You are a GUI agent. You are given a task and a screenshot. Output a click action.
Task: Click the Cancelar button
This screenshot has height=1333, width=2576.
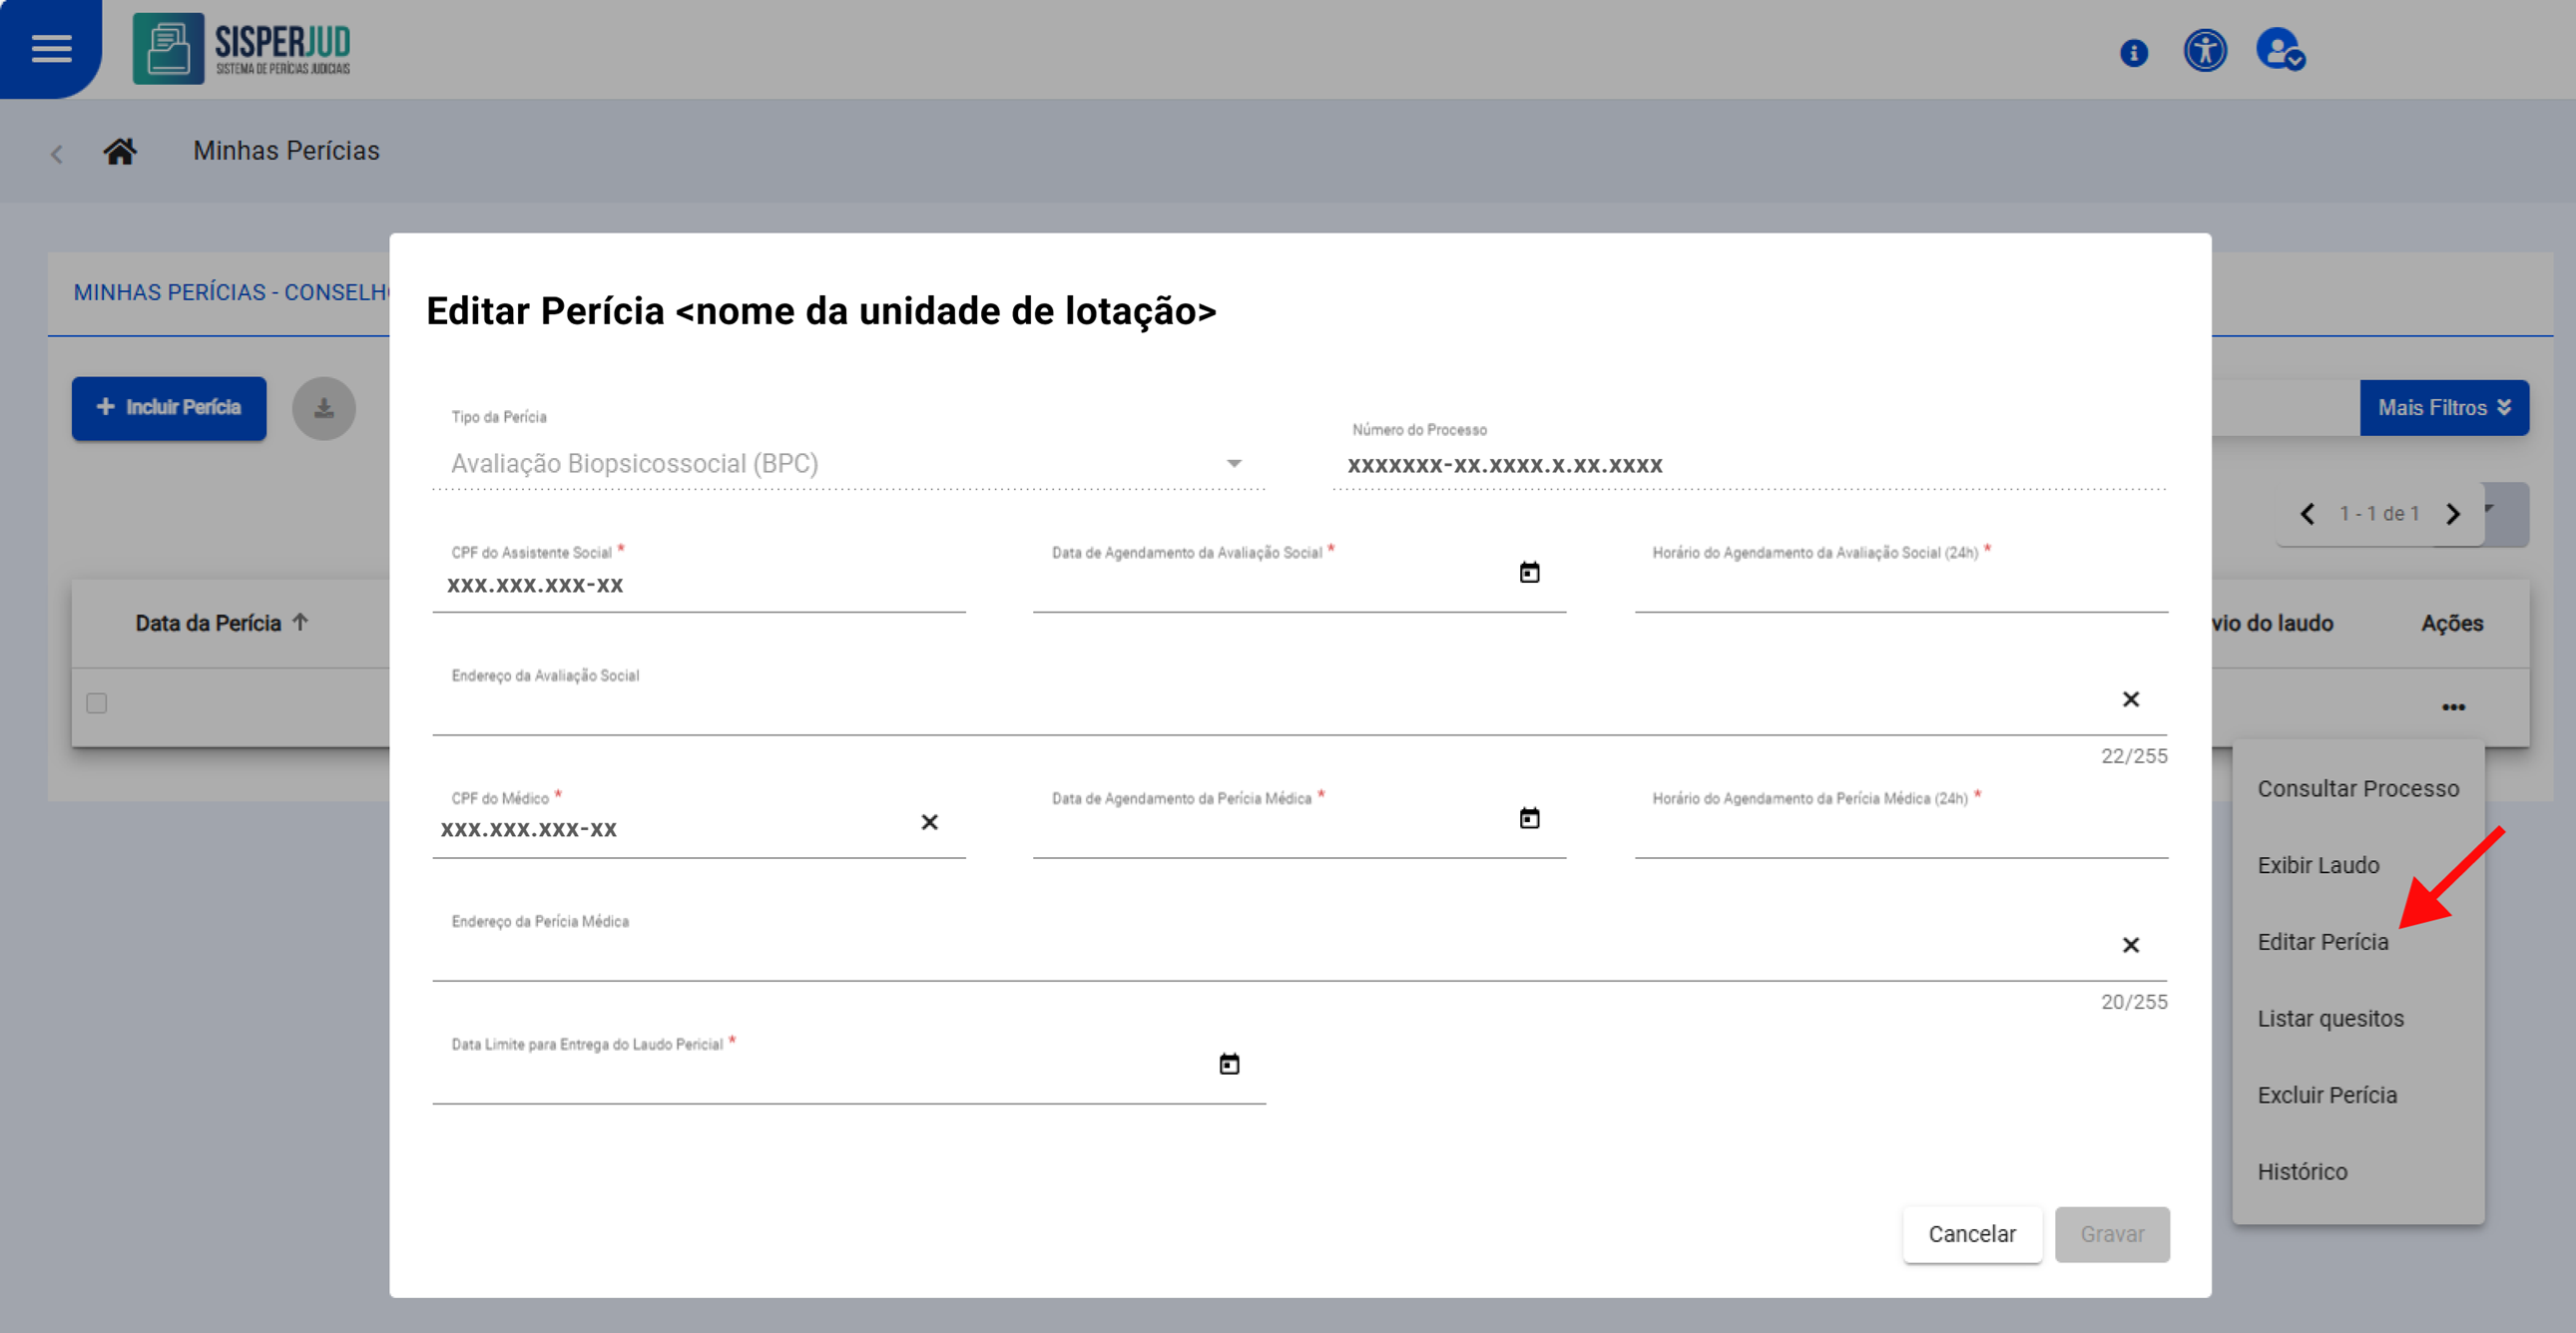(1971, 1234)
